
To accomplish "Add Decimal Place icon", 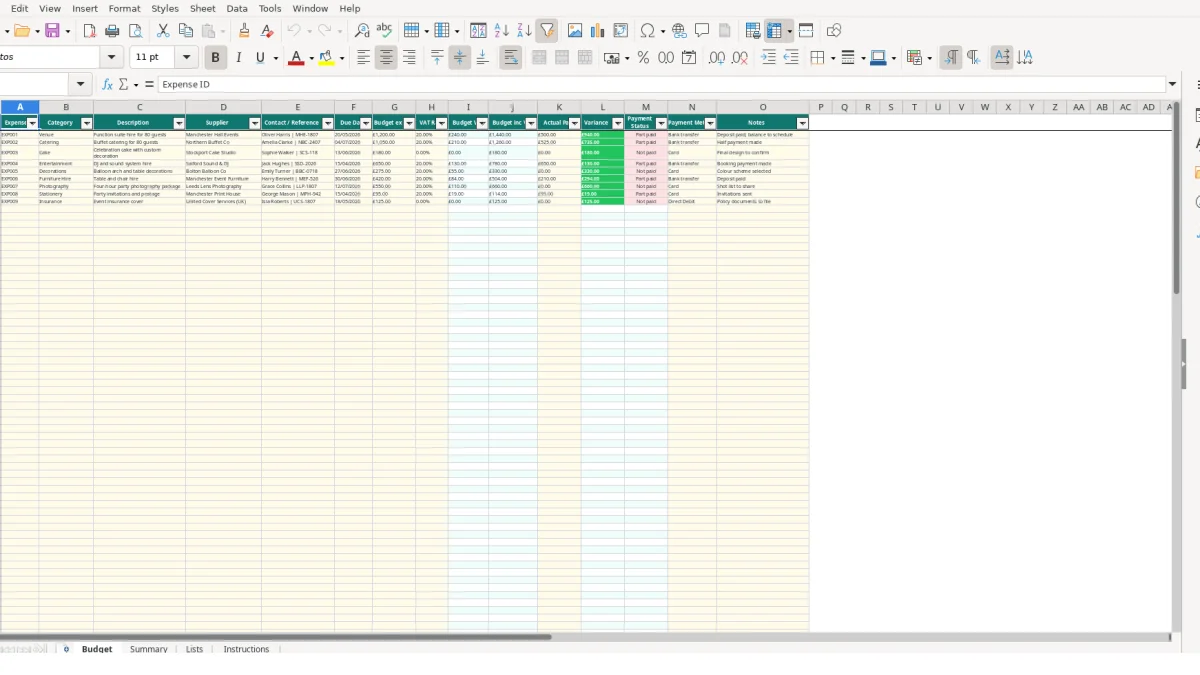I will point(717,58).
